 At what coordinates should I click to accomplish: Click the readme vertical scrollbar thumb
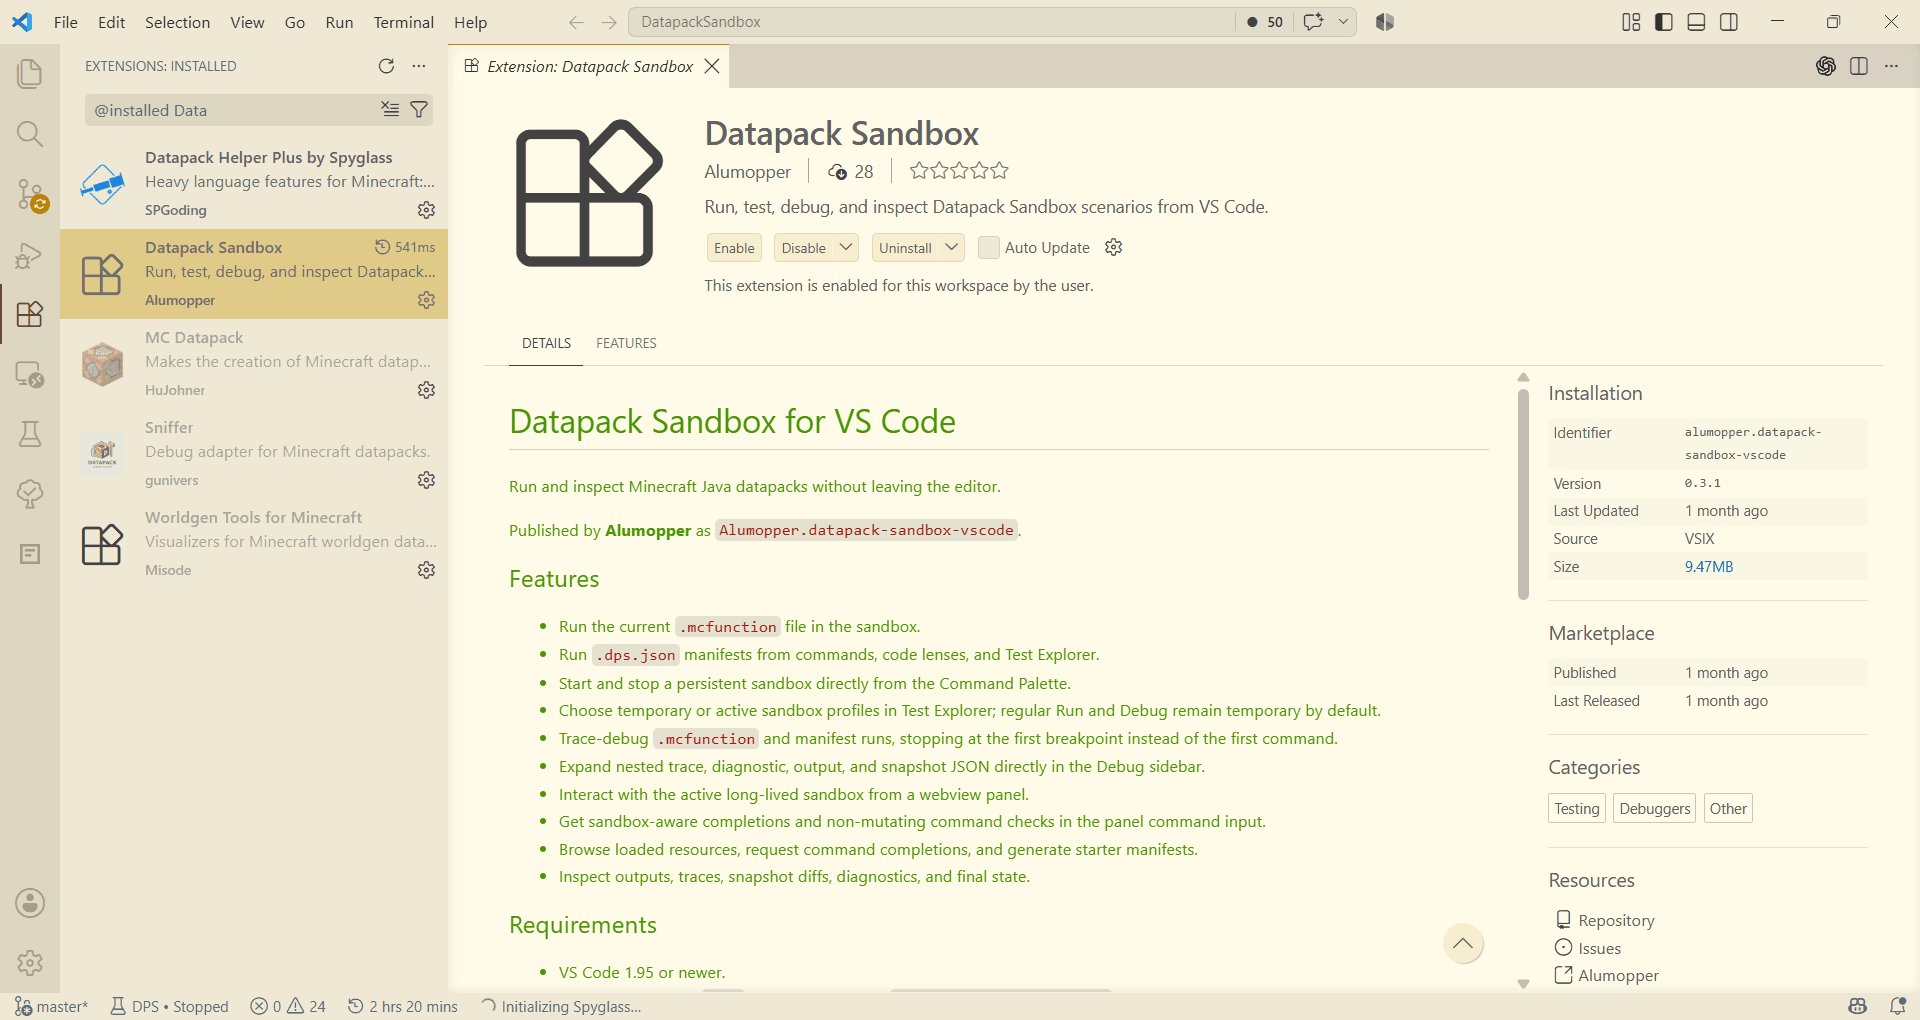pos(1523,494)
